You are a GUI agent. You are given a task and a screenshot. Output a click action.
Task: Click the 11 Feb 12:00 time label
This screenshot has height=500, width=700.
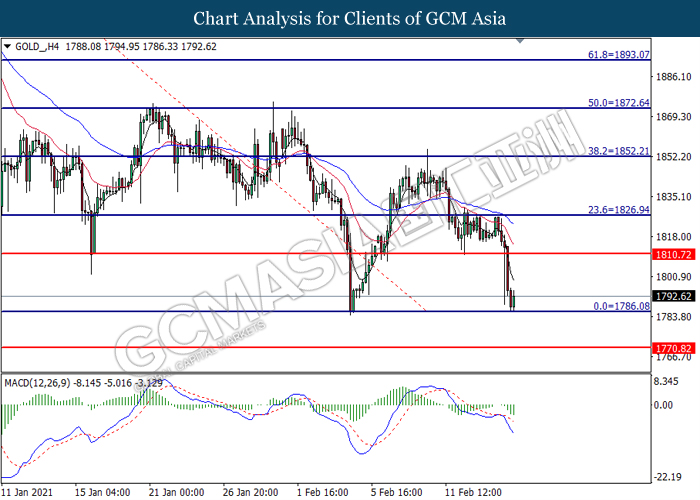pyautogui.click(x=473, y=492)
